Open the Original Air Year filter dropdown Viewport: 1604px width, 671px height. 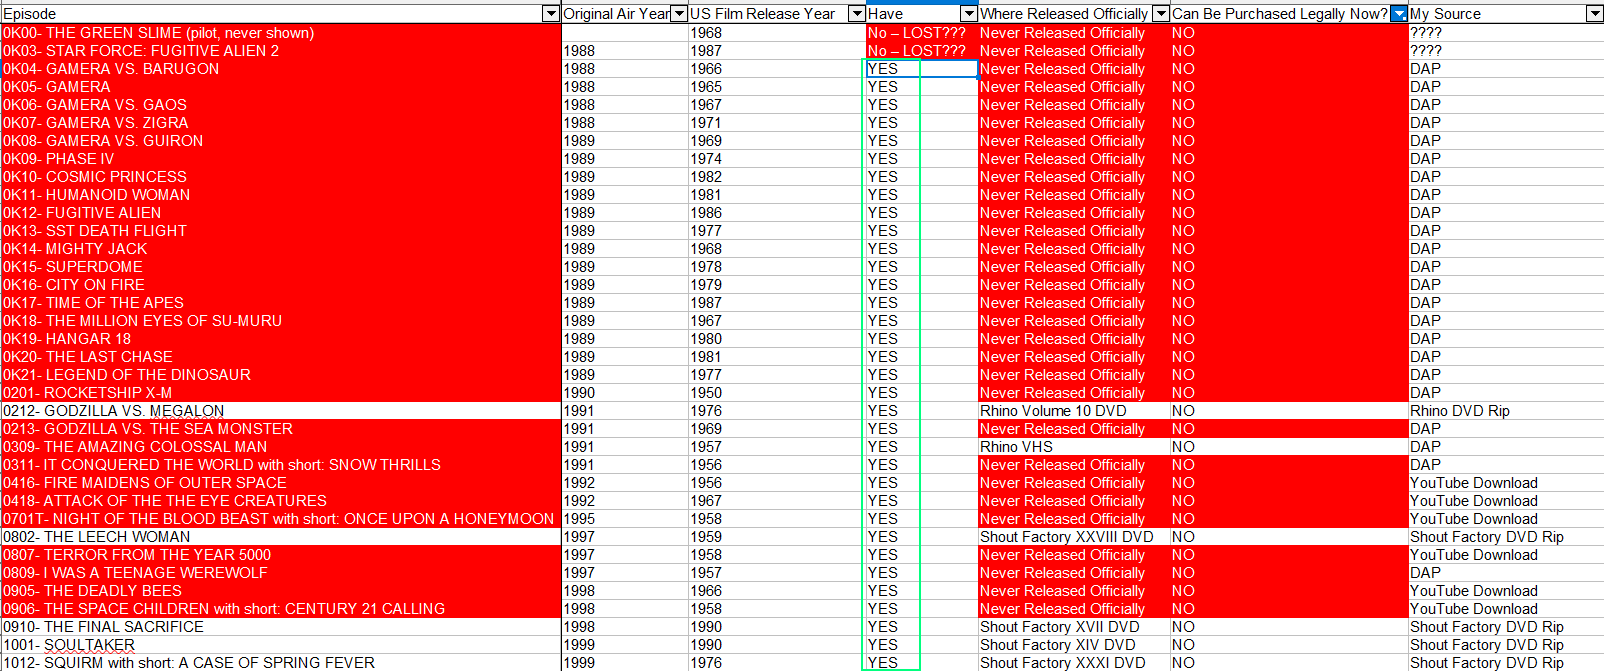pyautogui.click(x=679, y=14)
